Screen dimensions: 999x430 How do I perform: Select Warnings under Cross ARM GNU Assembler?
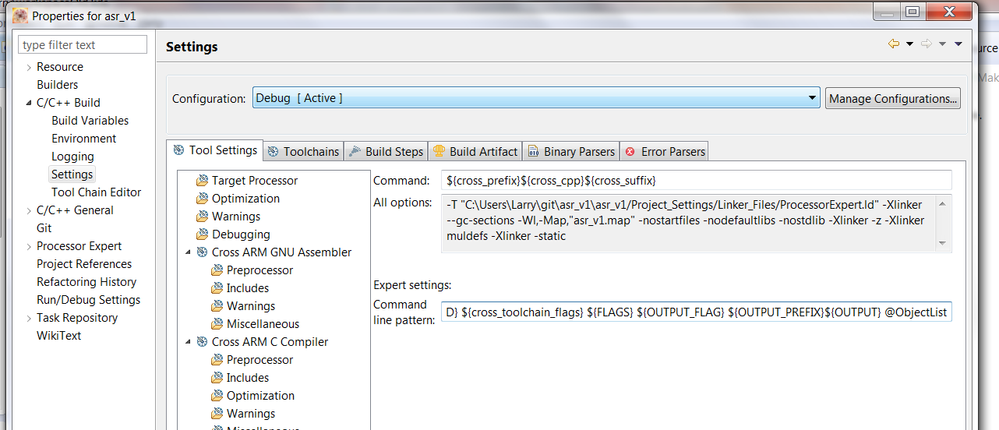[x=251, y=306]
